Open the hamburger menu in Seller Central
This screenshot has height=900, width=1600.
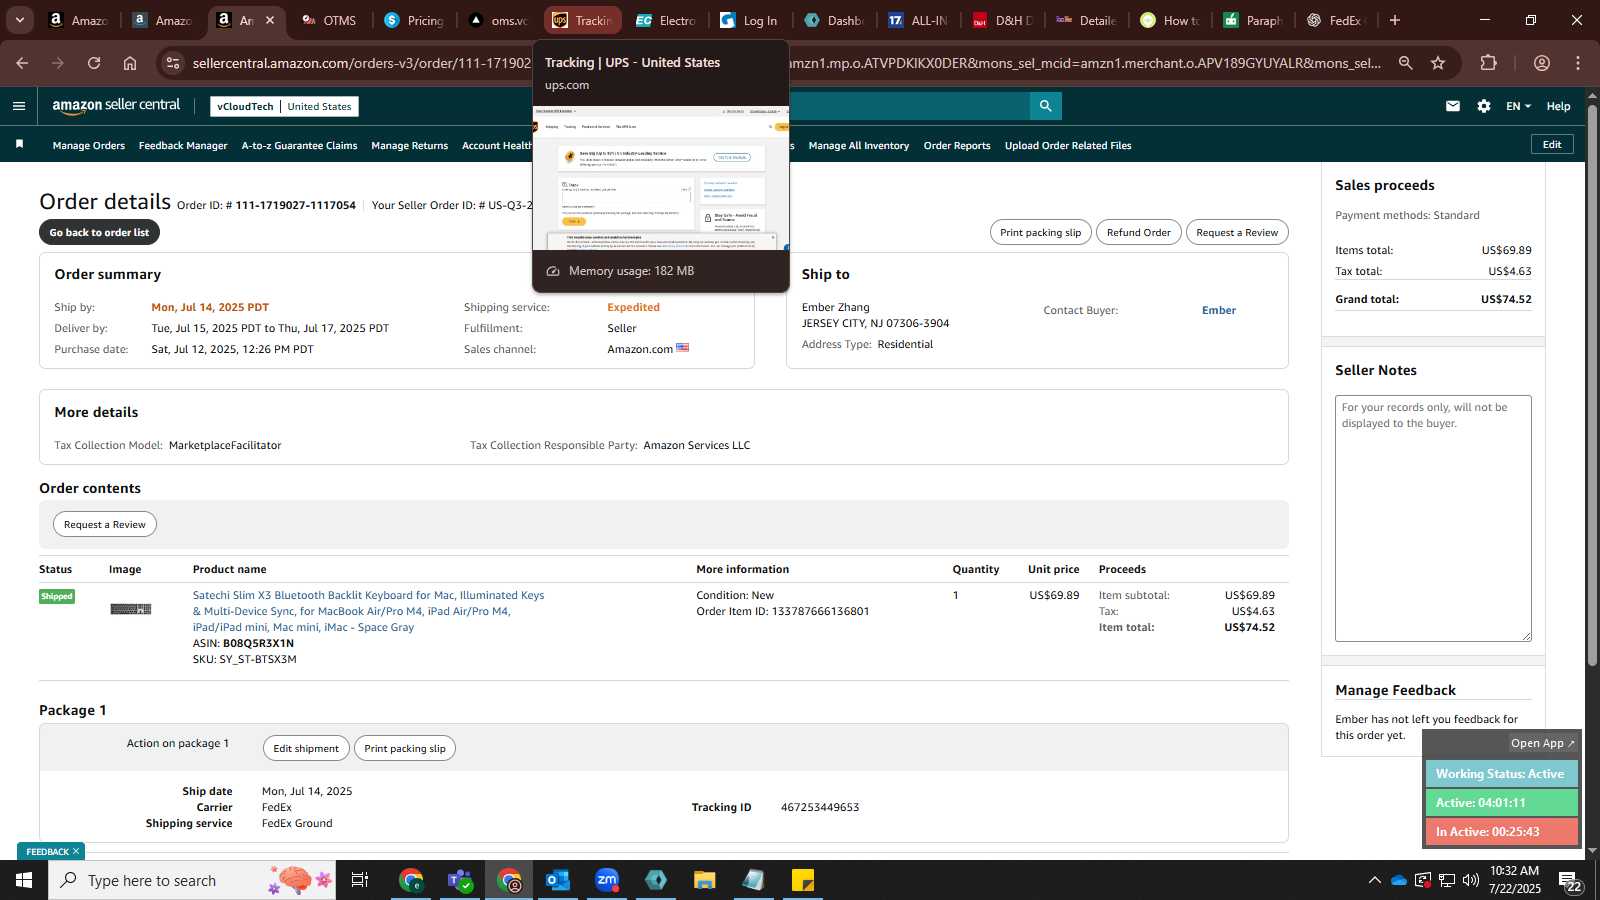click(x=19, y=106)
